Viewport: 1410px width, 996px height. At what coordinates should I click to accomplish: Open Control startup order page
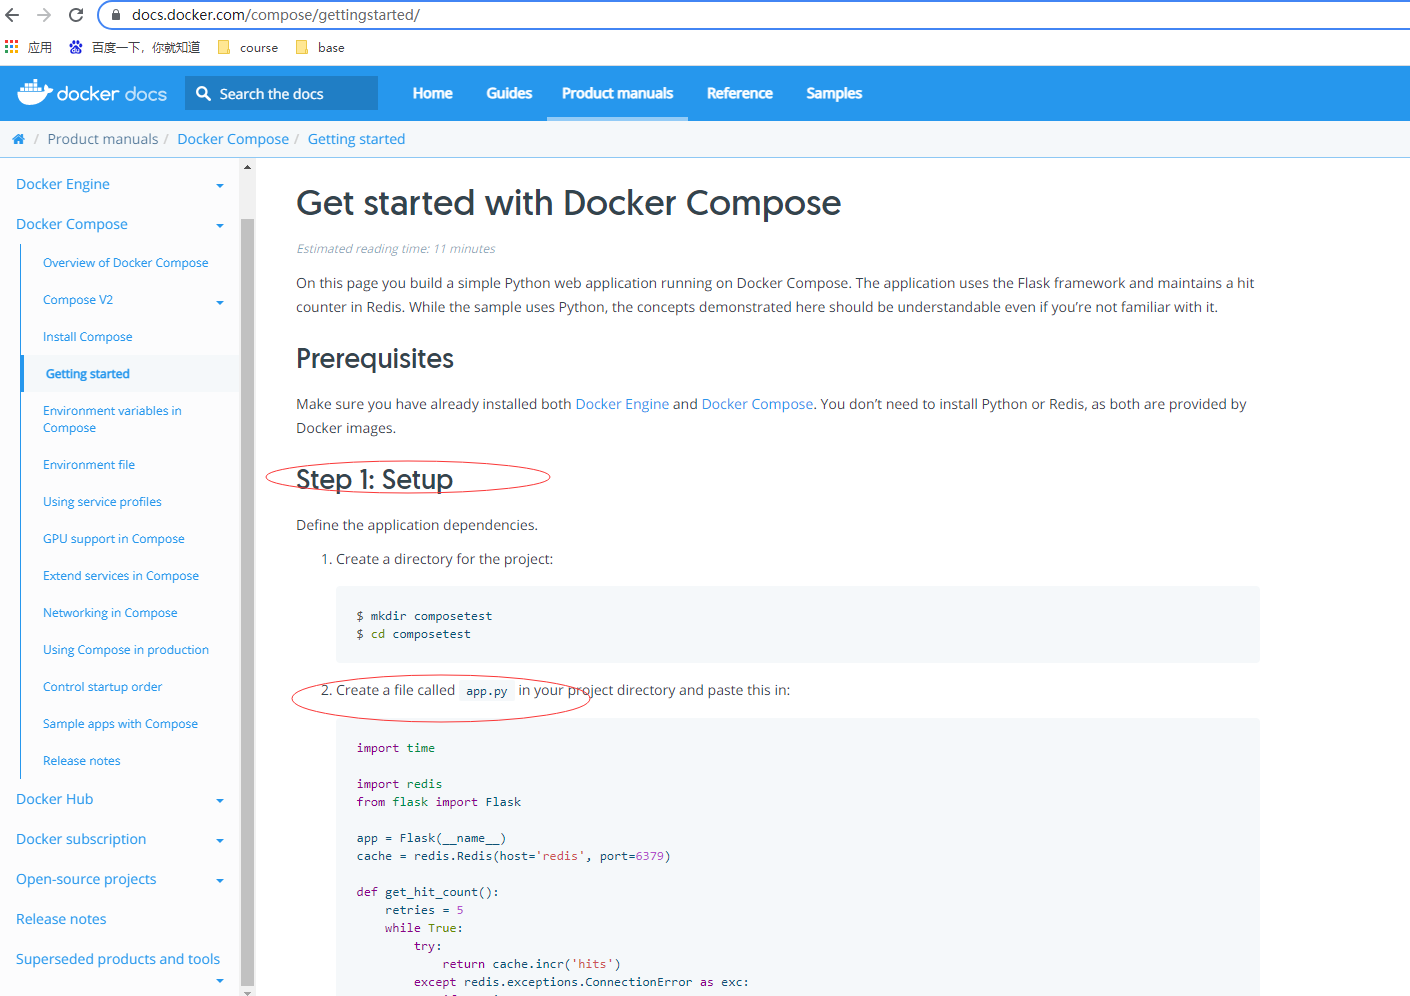point(102,687)
